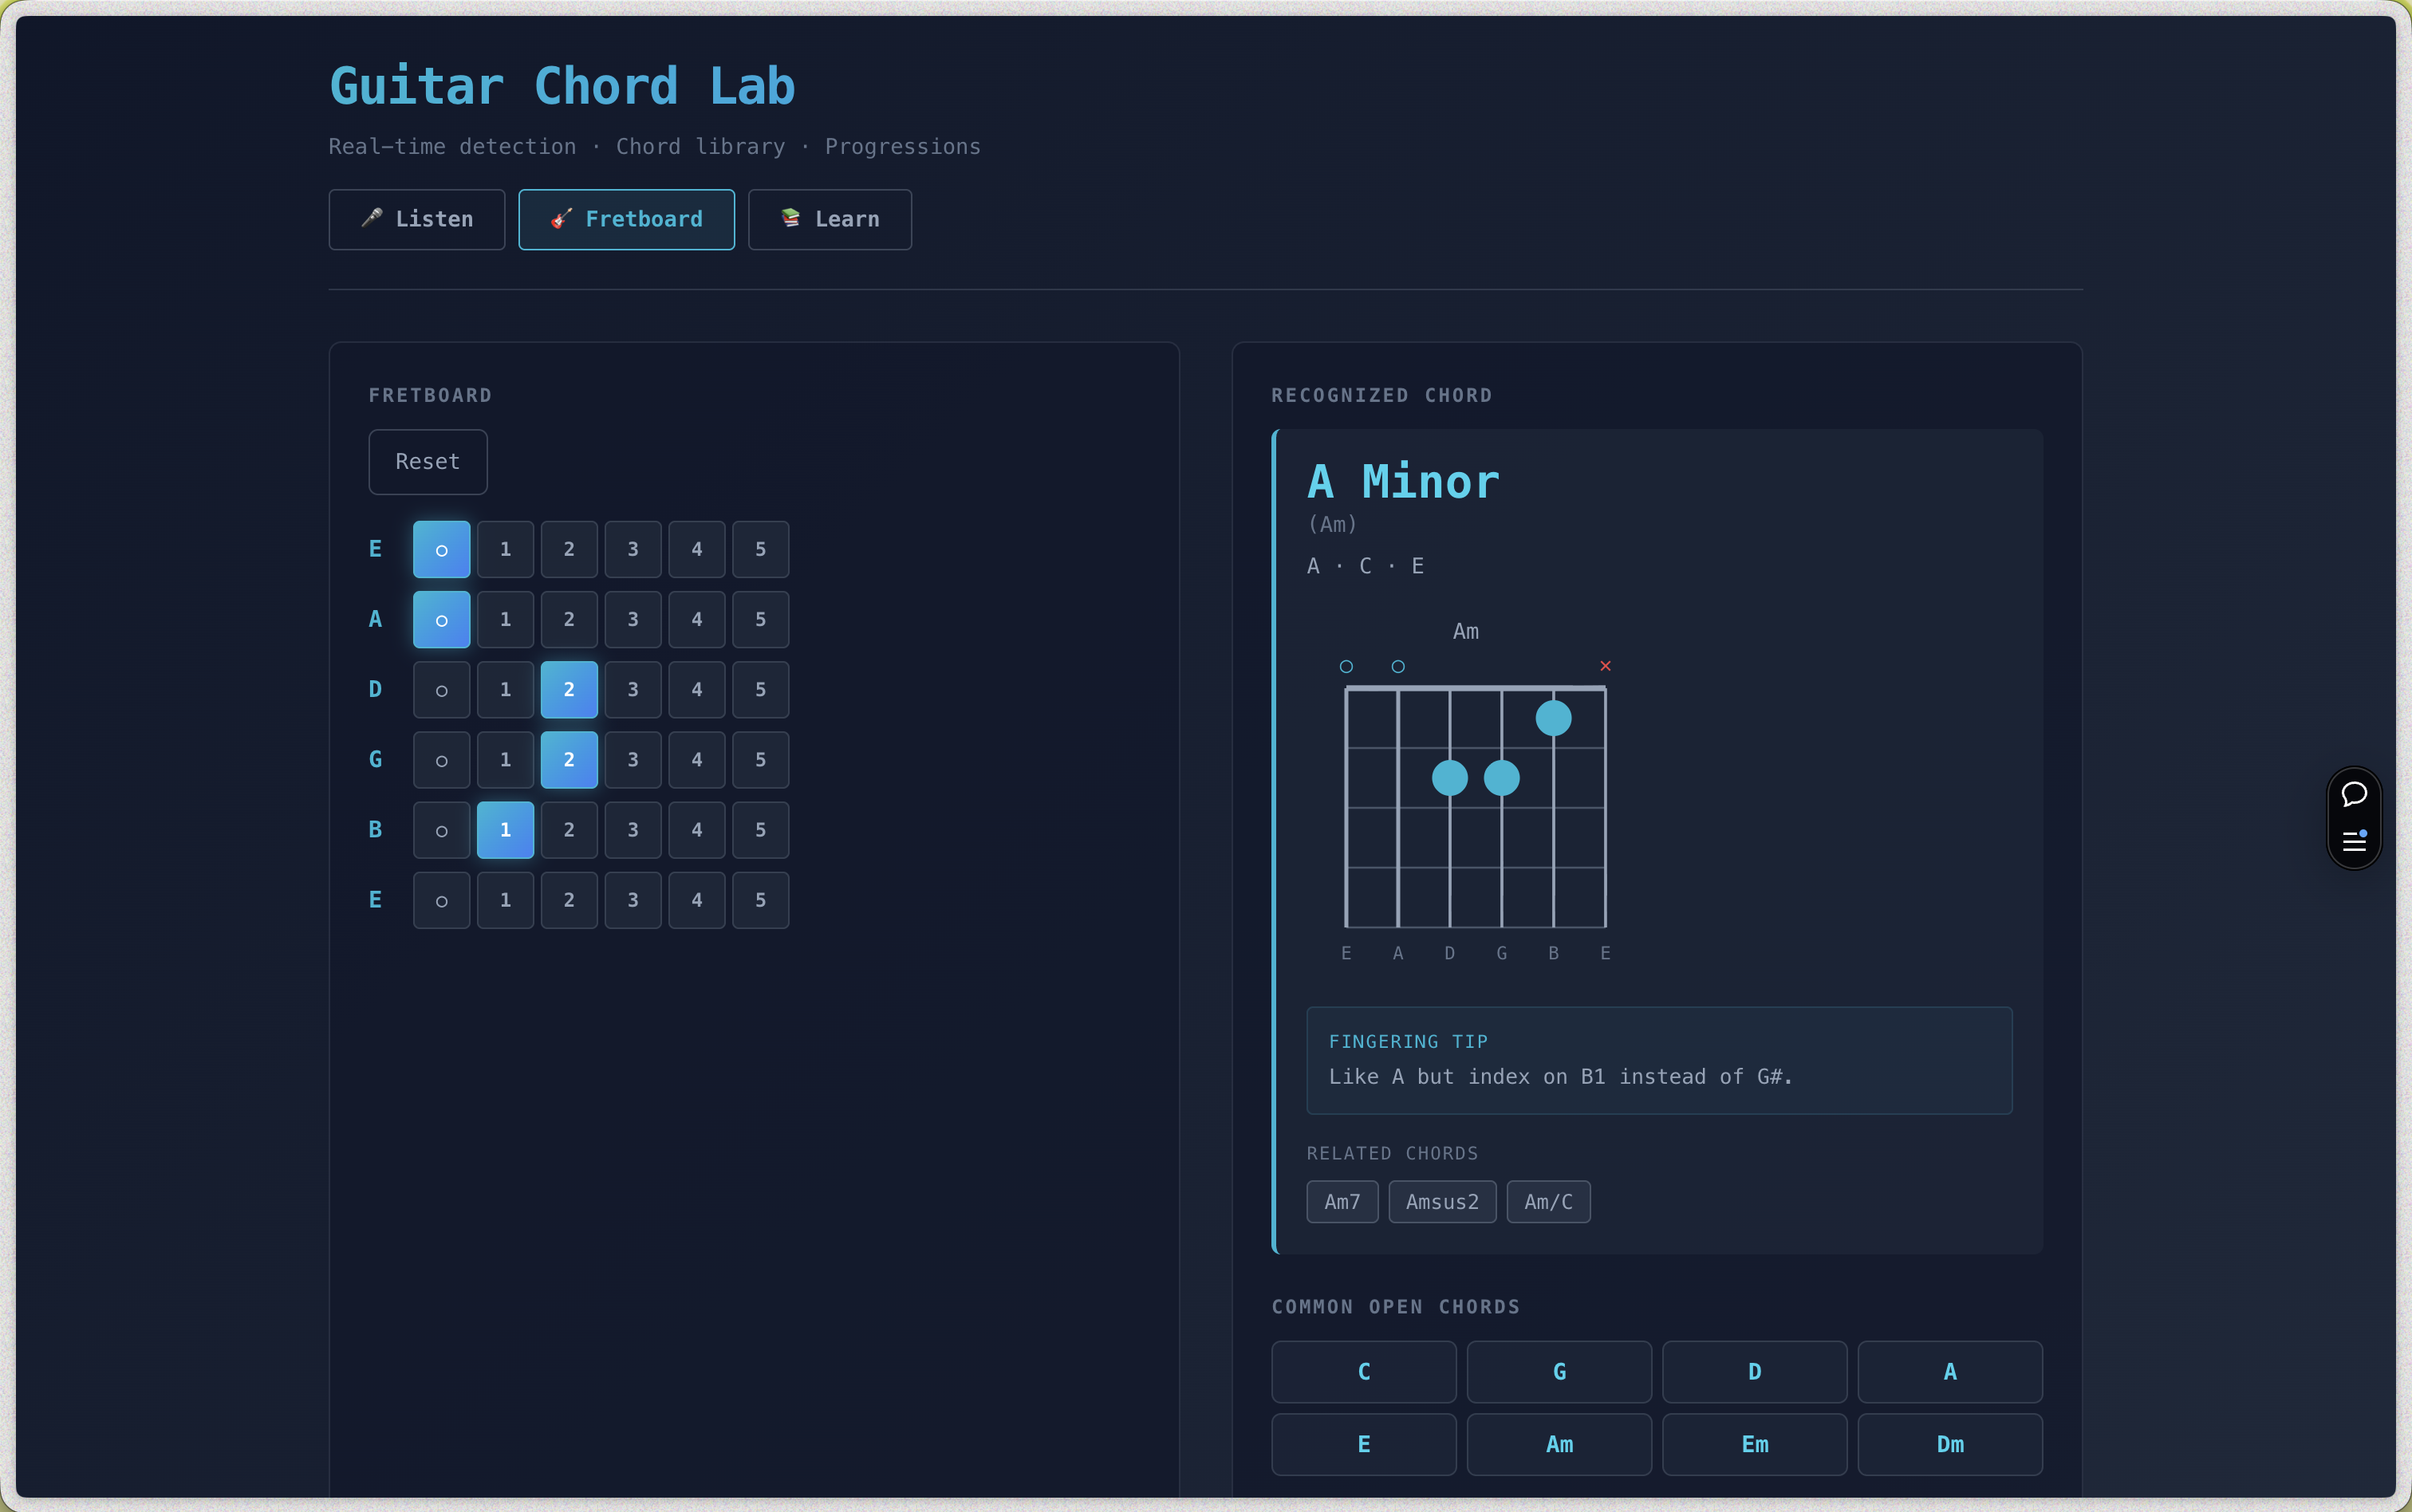The image size is (2412, 1512).
Task: Load the C common open chord
Action: pos(1364,1372)
